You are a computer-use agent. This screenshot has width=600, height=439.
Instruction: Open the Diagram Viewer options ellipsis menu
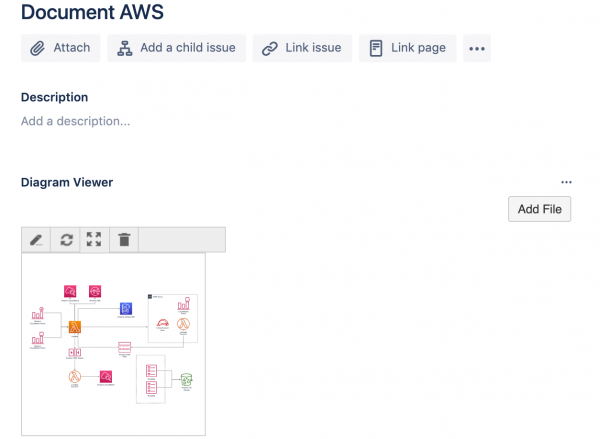[x=567, y=183]
